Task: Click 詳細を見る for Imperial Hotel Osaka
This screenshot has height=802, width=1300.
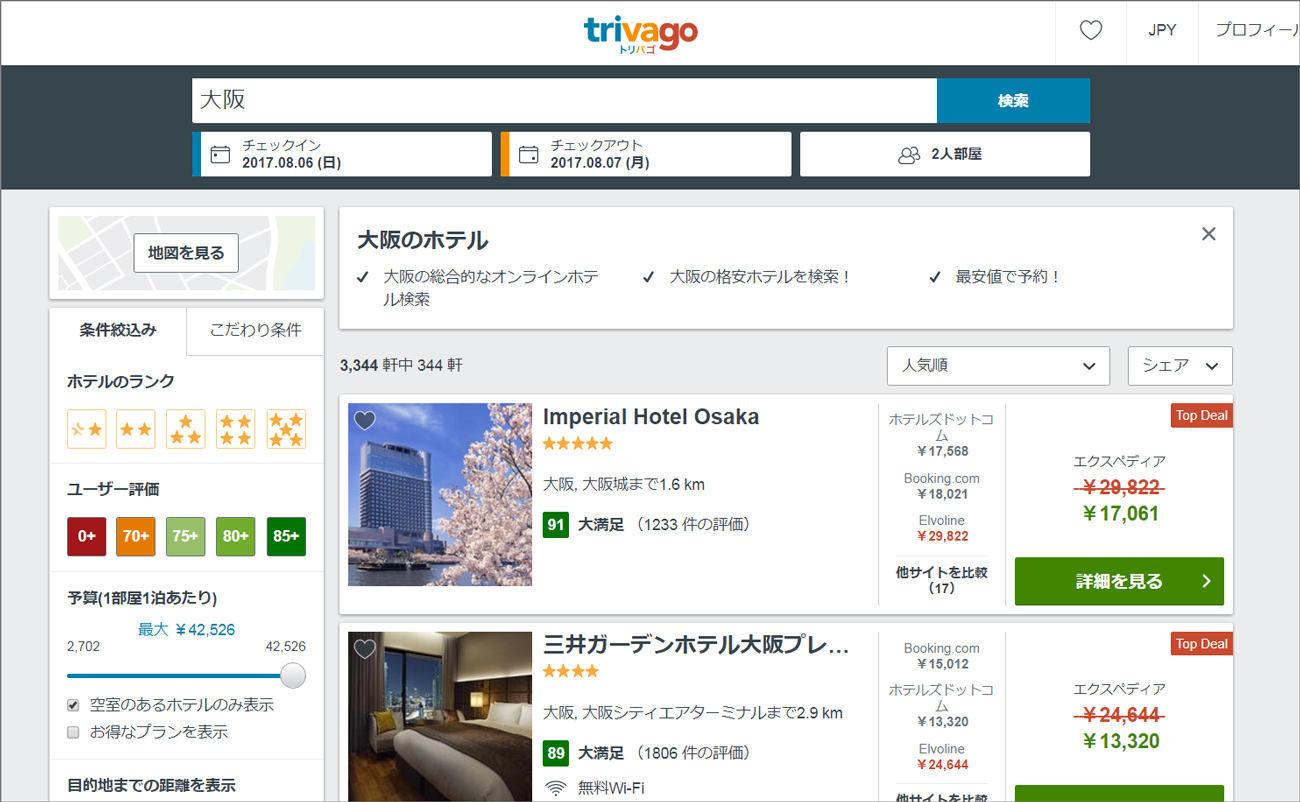Action: tap(1119, 581)
